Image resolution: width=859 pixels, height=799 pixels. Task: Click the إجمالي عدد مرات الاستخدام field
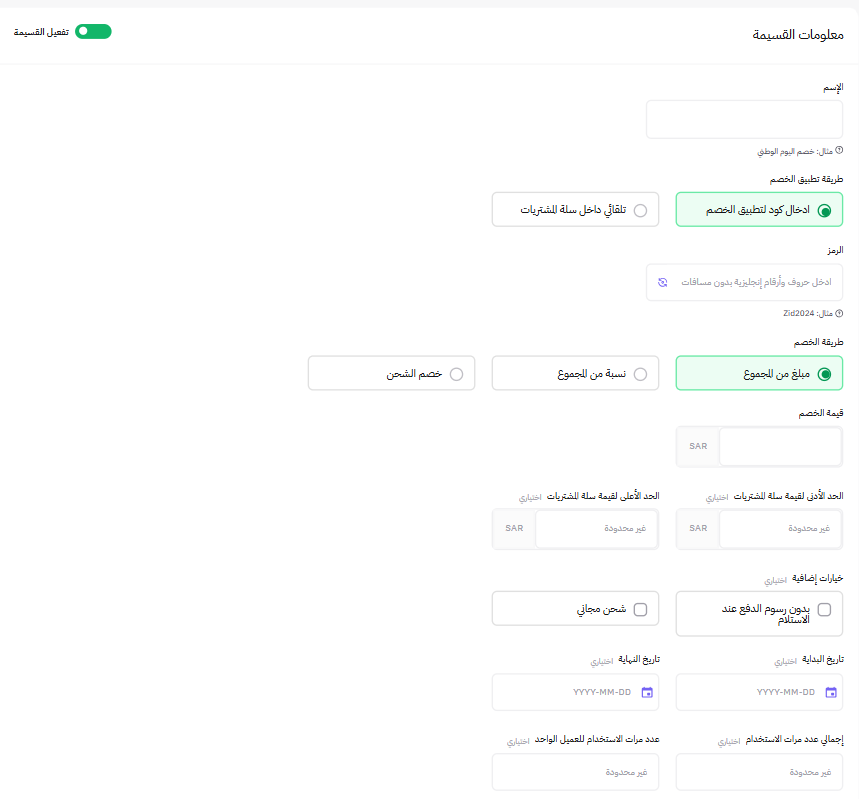pyautogui.click(x=759, y=771)
